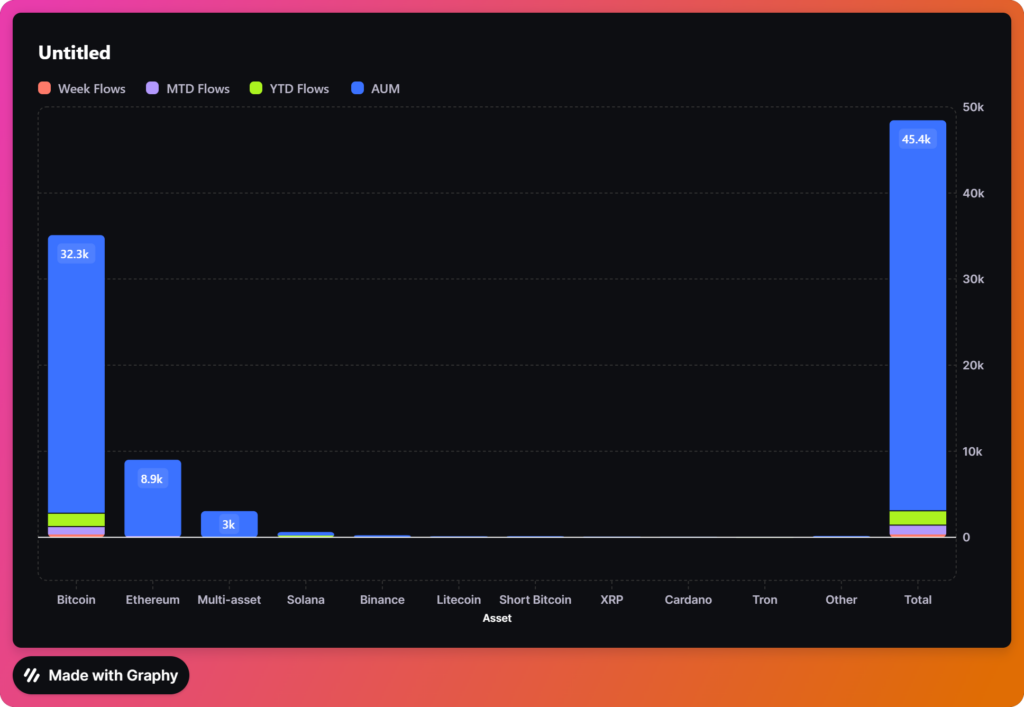Click the 32.3k data label
The image size is (1024, 707).
(x=75, y=254)
